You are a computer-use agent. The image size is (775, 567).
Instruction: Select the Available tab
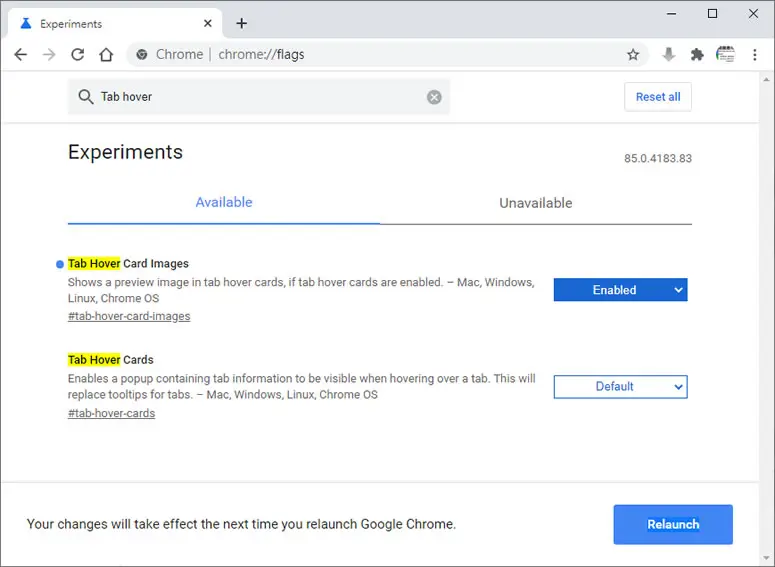224,203
